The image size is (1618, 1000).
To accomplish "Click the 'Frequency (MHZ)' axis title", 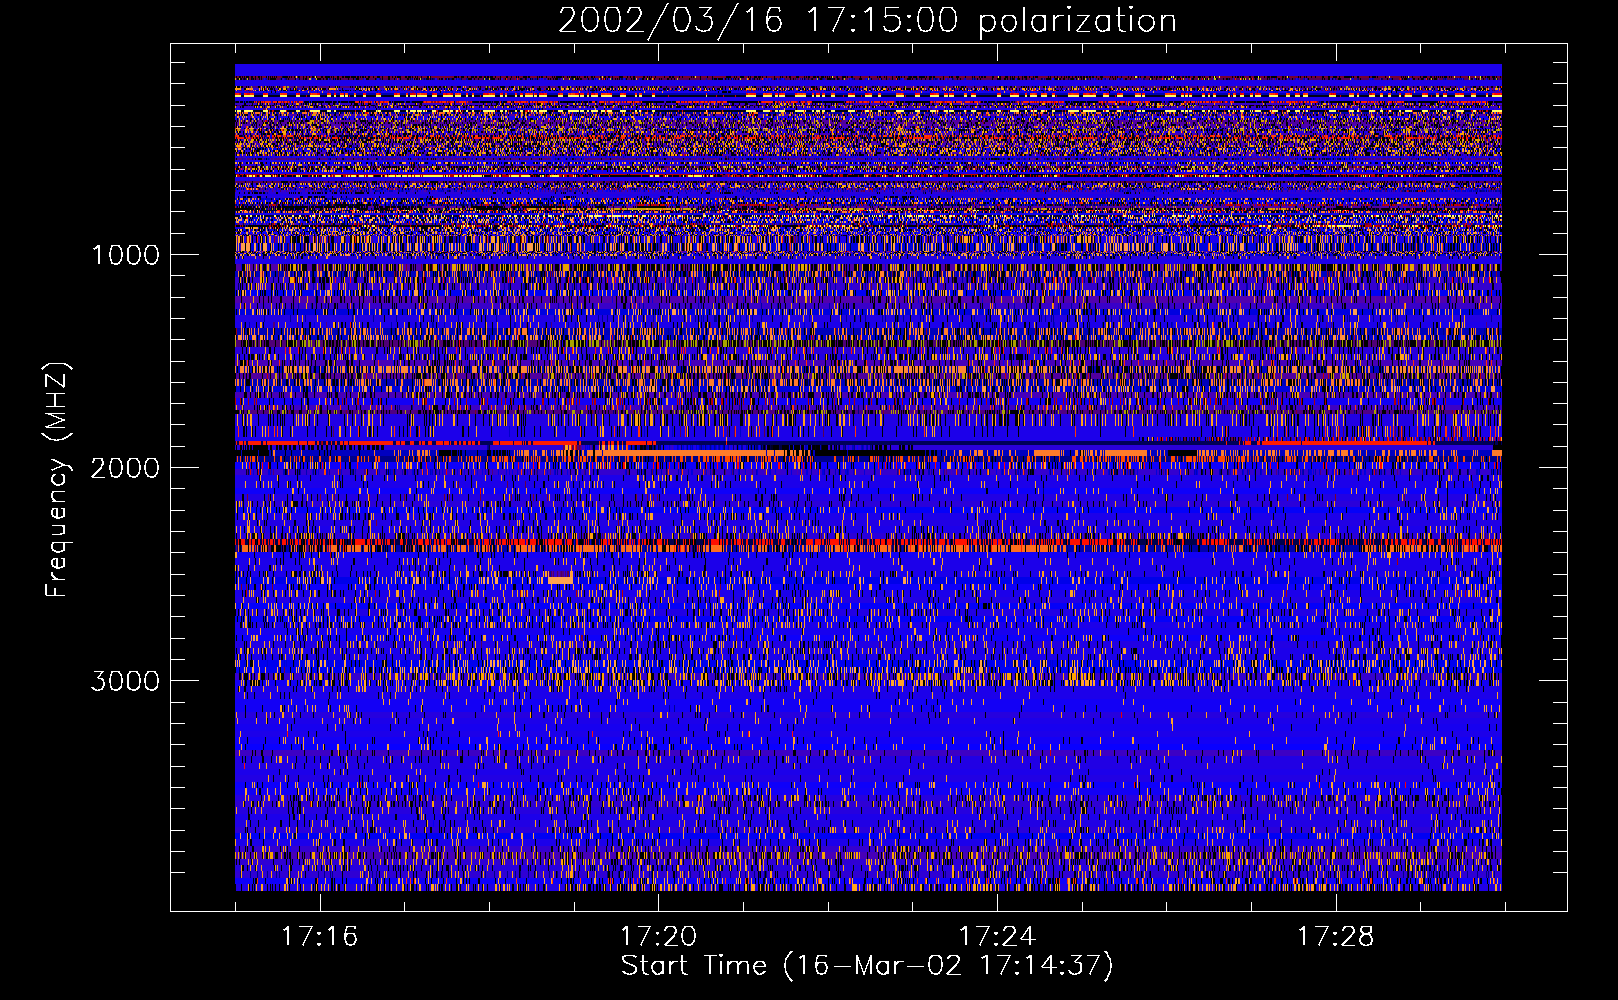I will 57,480.
